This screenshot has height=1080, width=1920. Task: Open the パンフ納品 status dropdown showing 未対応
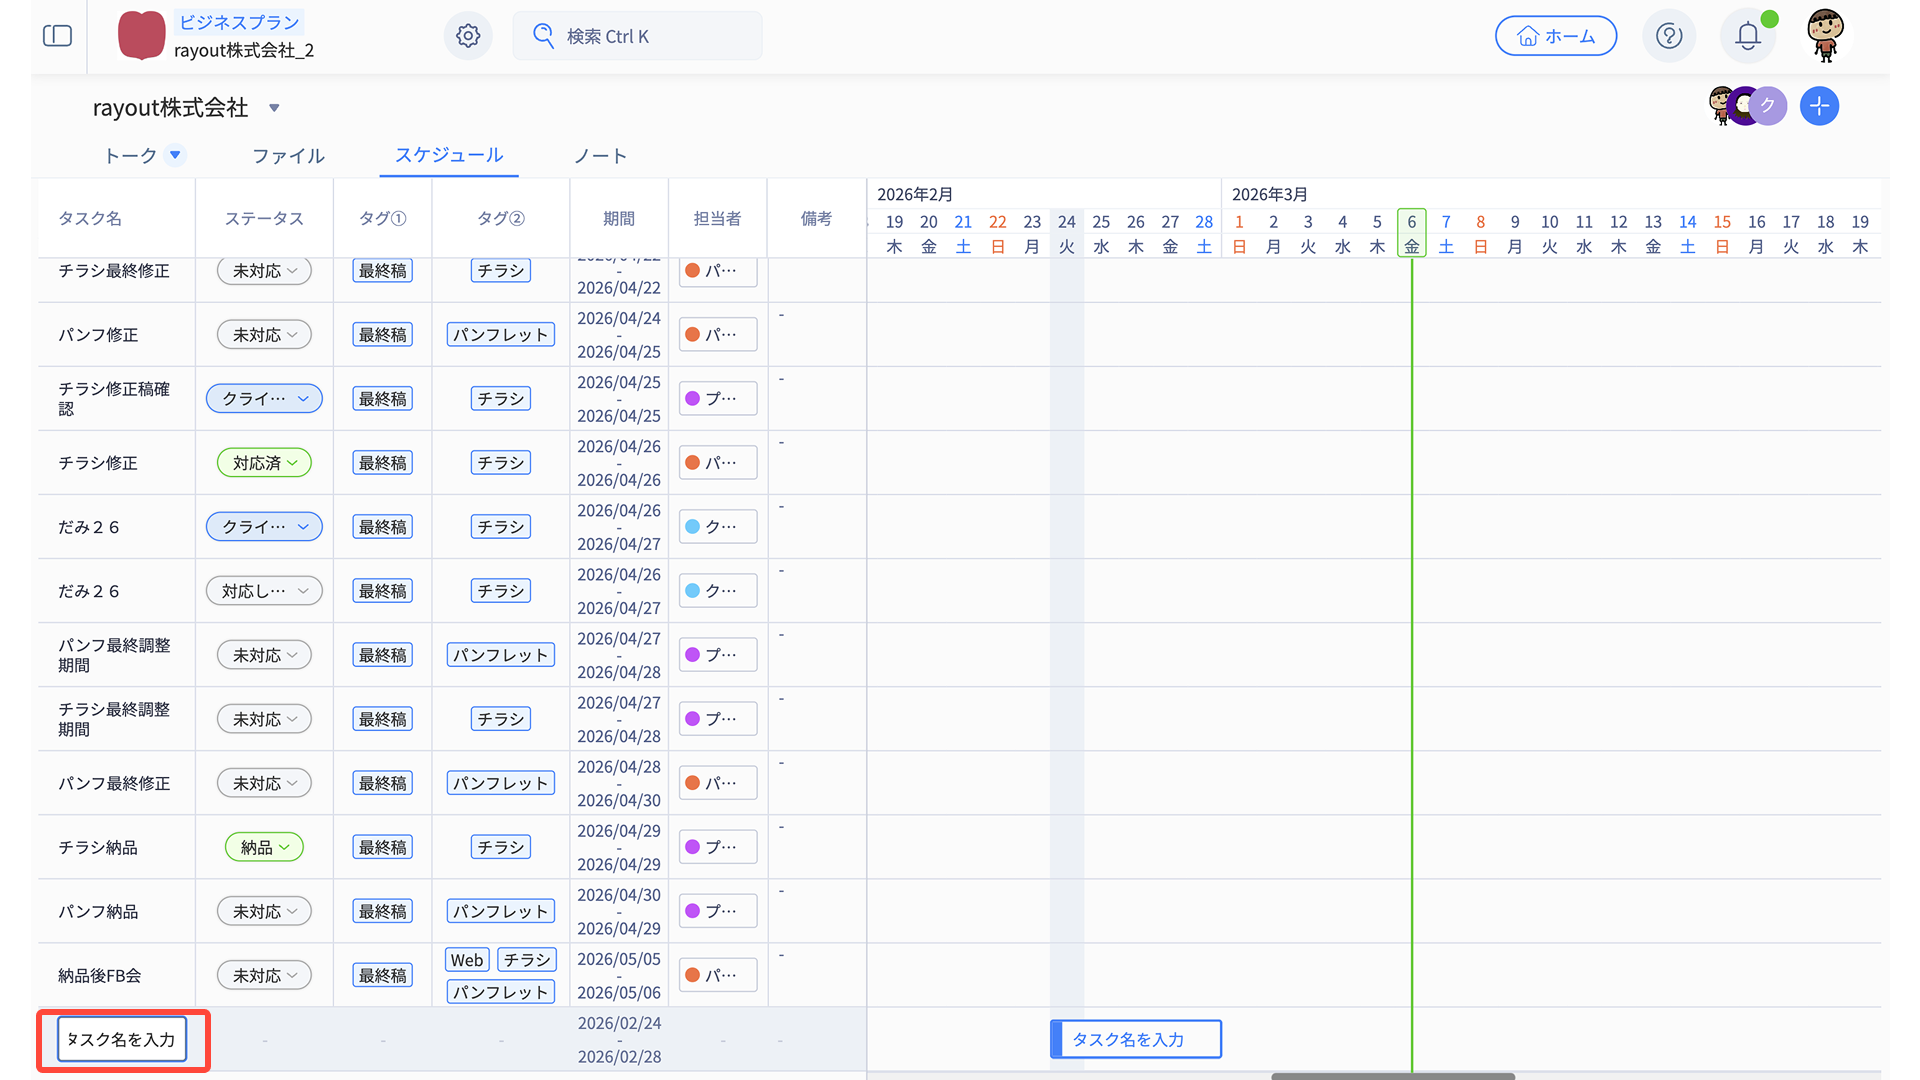coord(264,911)
